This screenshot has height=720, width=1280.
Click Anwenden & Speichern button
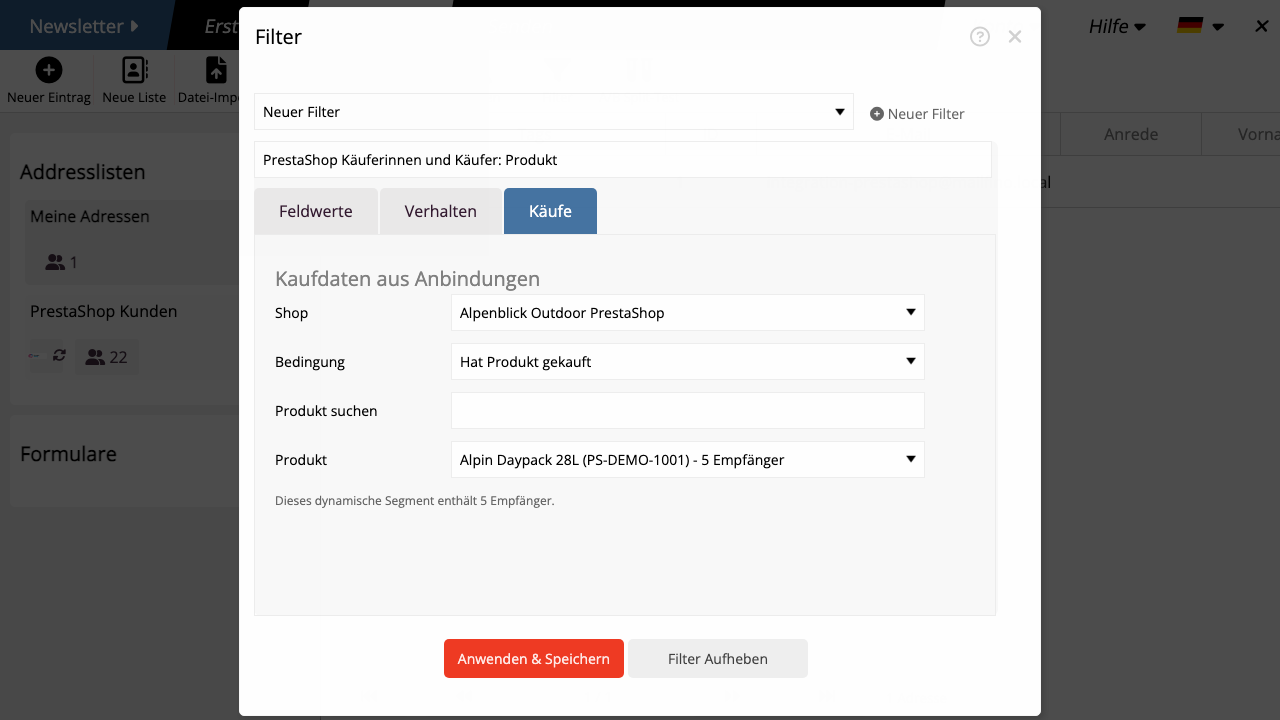pos(534,659)
